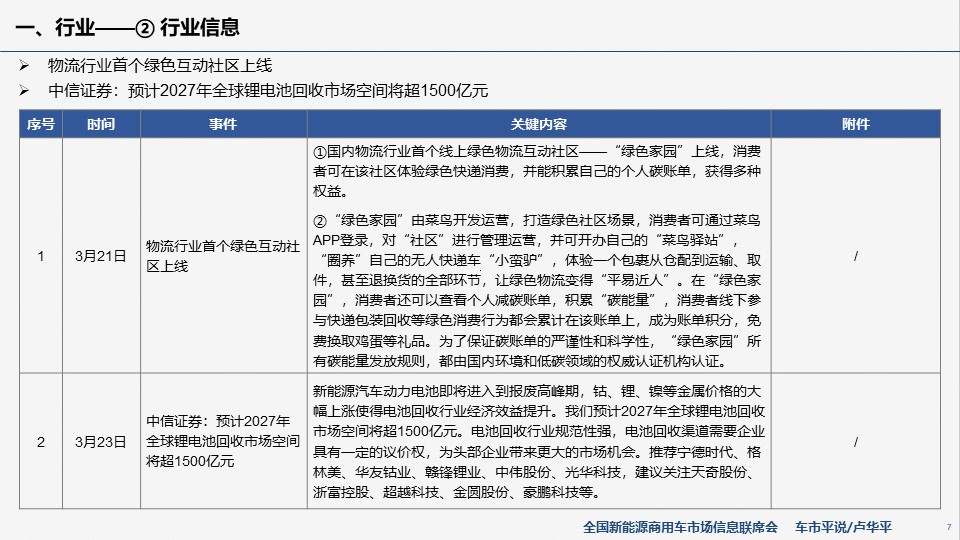The height and width of the screenshot is (540, 960).
Task: Select the date cell 3月23日
Action: [101, 441]
